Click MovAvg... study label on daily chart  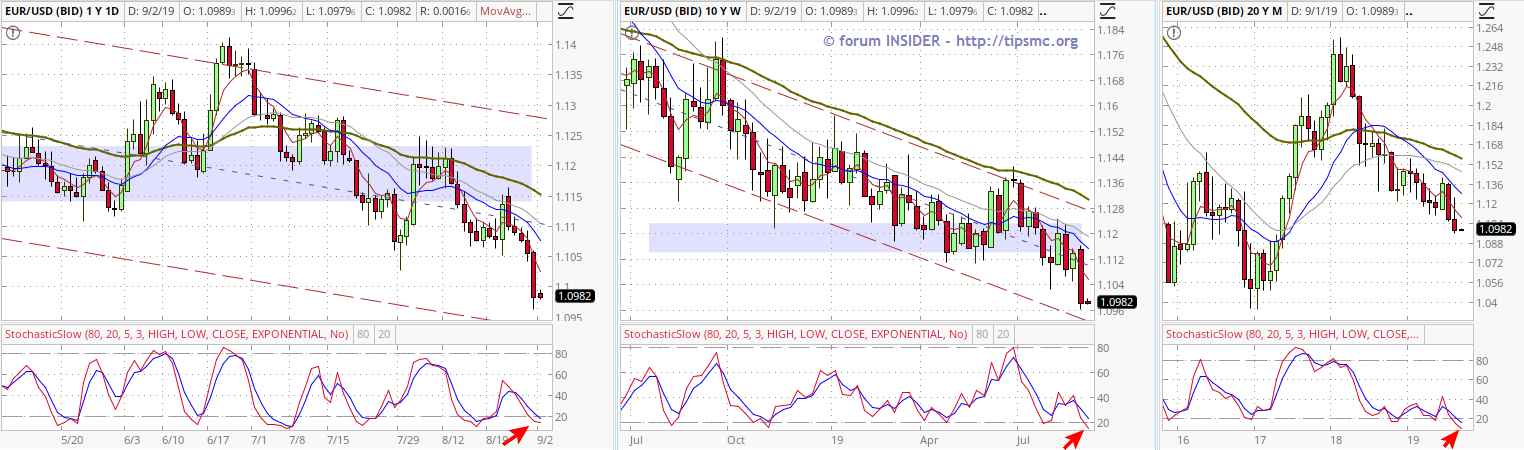tap(504, 11)
